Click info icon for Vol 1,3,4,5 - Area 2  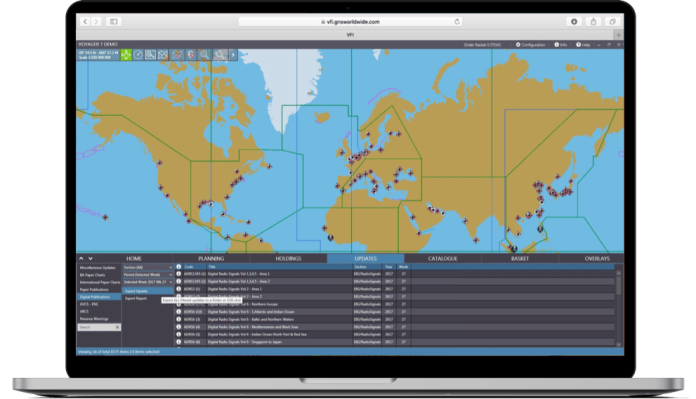tap(178, 281)
